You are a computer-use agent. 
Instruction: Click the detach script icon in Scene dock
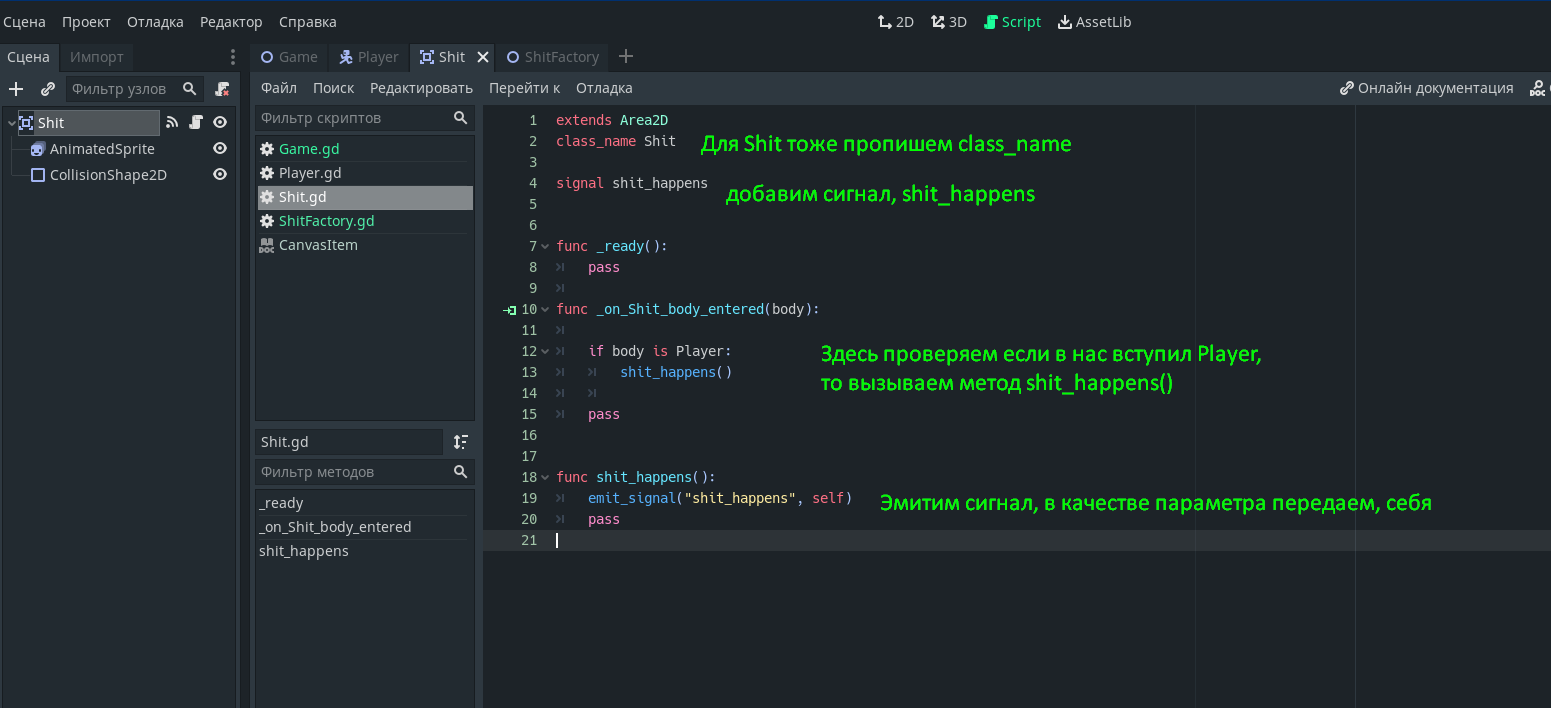222,89
